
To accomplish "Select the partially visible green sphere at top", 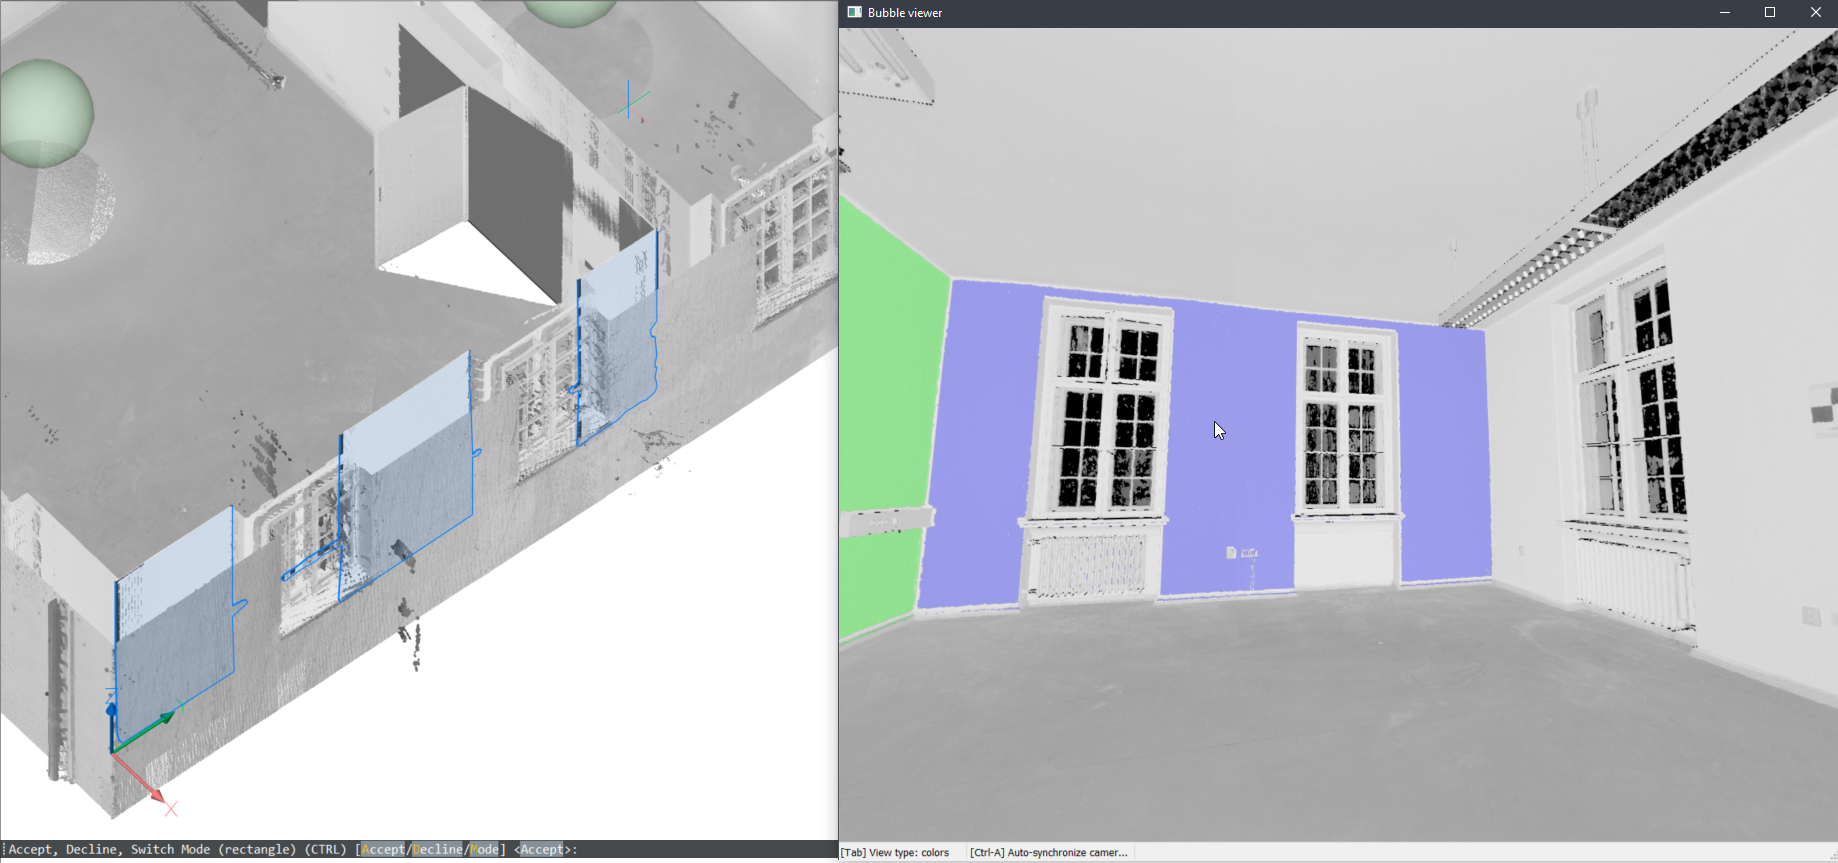I will pyautogui.click(x=570, y=10).
